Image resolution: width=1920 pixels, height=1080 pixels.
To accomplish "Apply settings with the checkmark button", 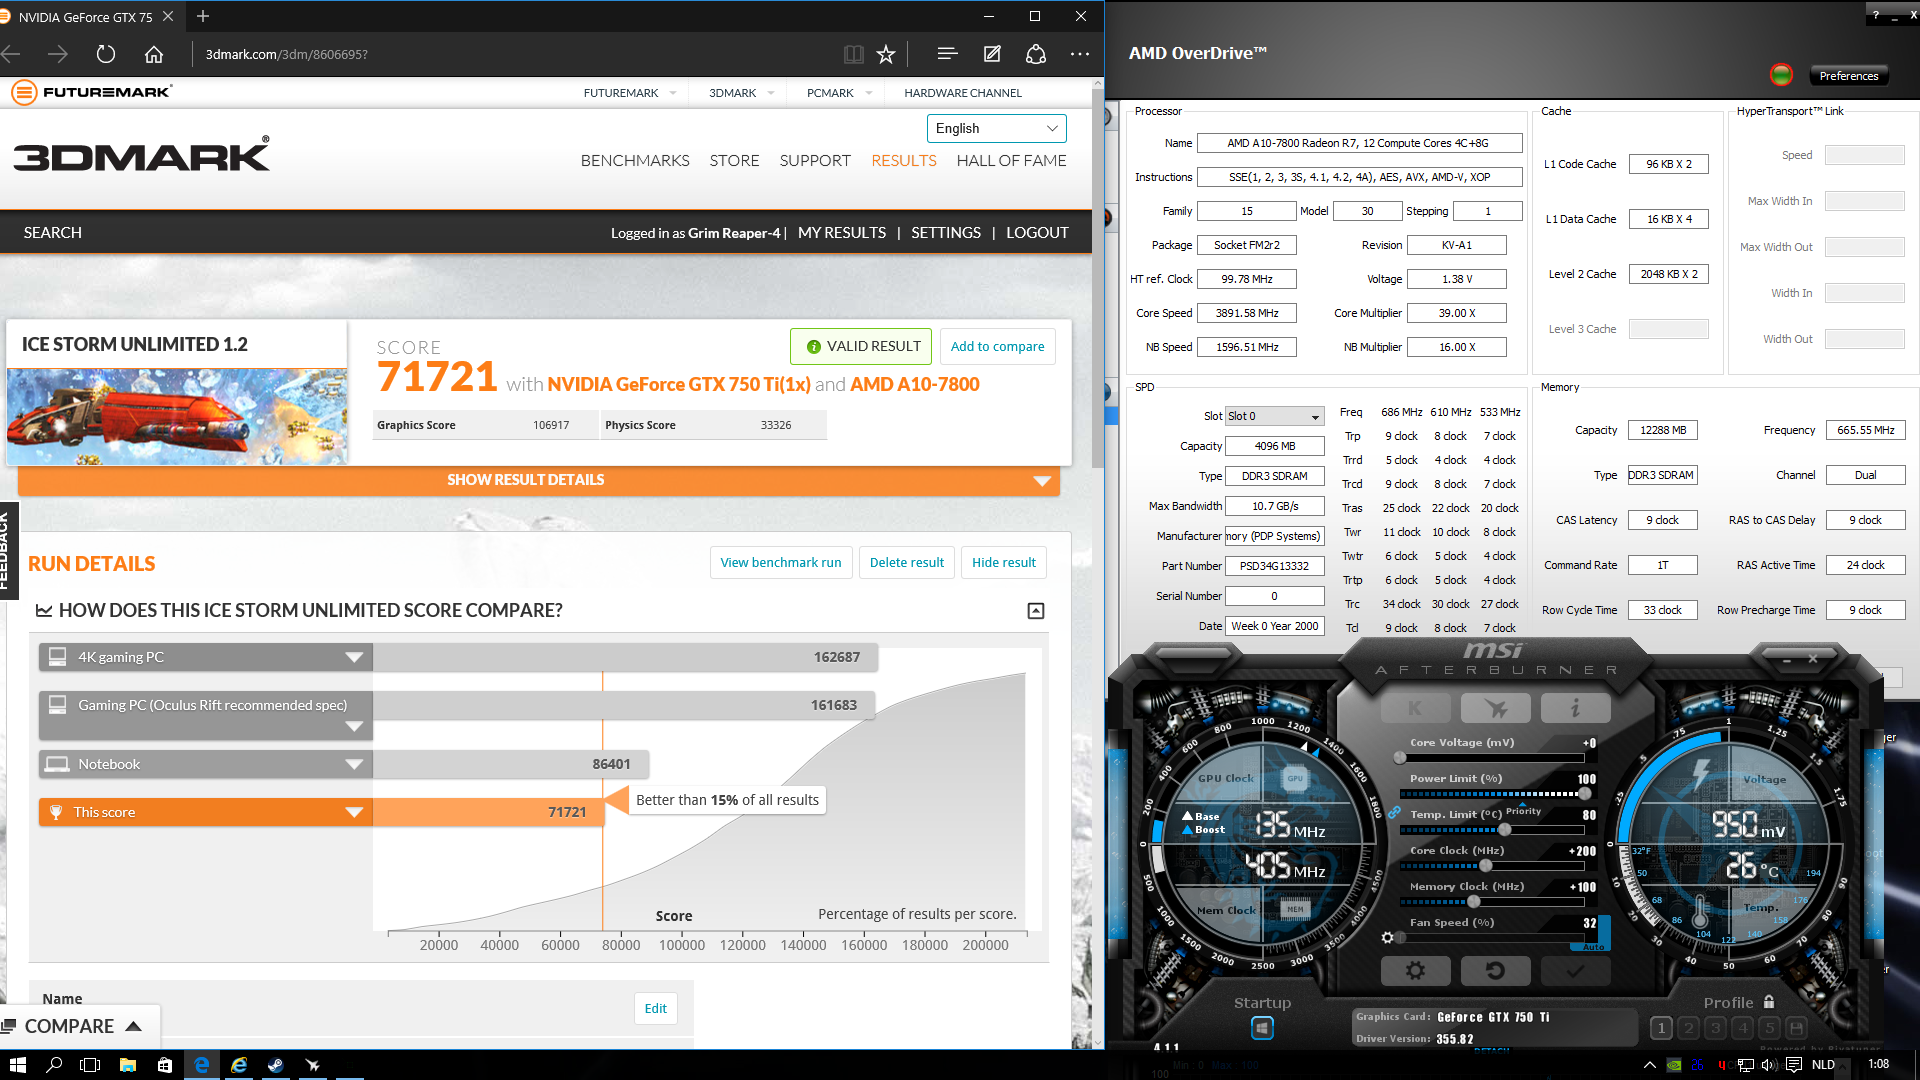I will tap(1575, 970).
